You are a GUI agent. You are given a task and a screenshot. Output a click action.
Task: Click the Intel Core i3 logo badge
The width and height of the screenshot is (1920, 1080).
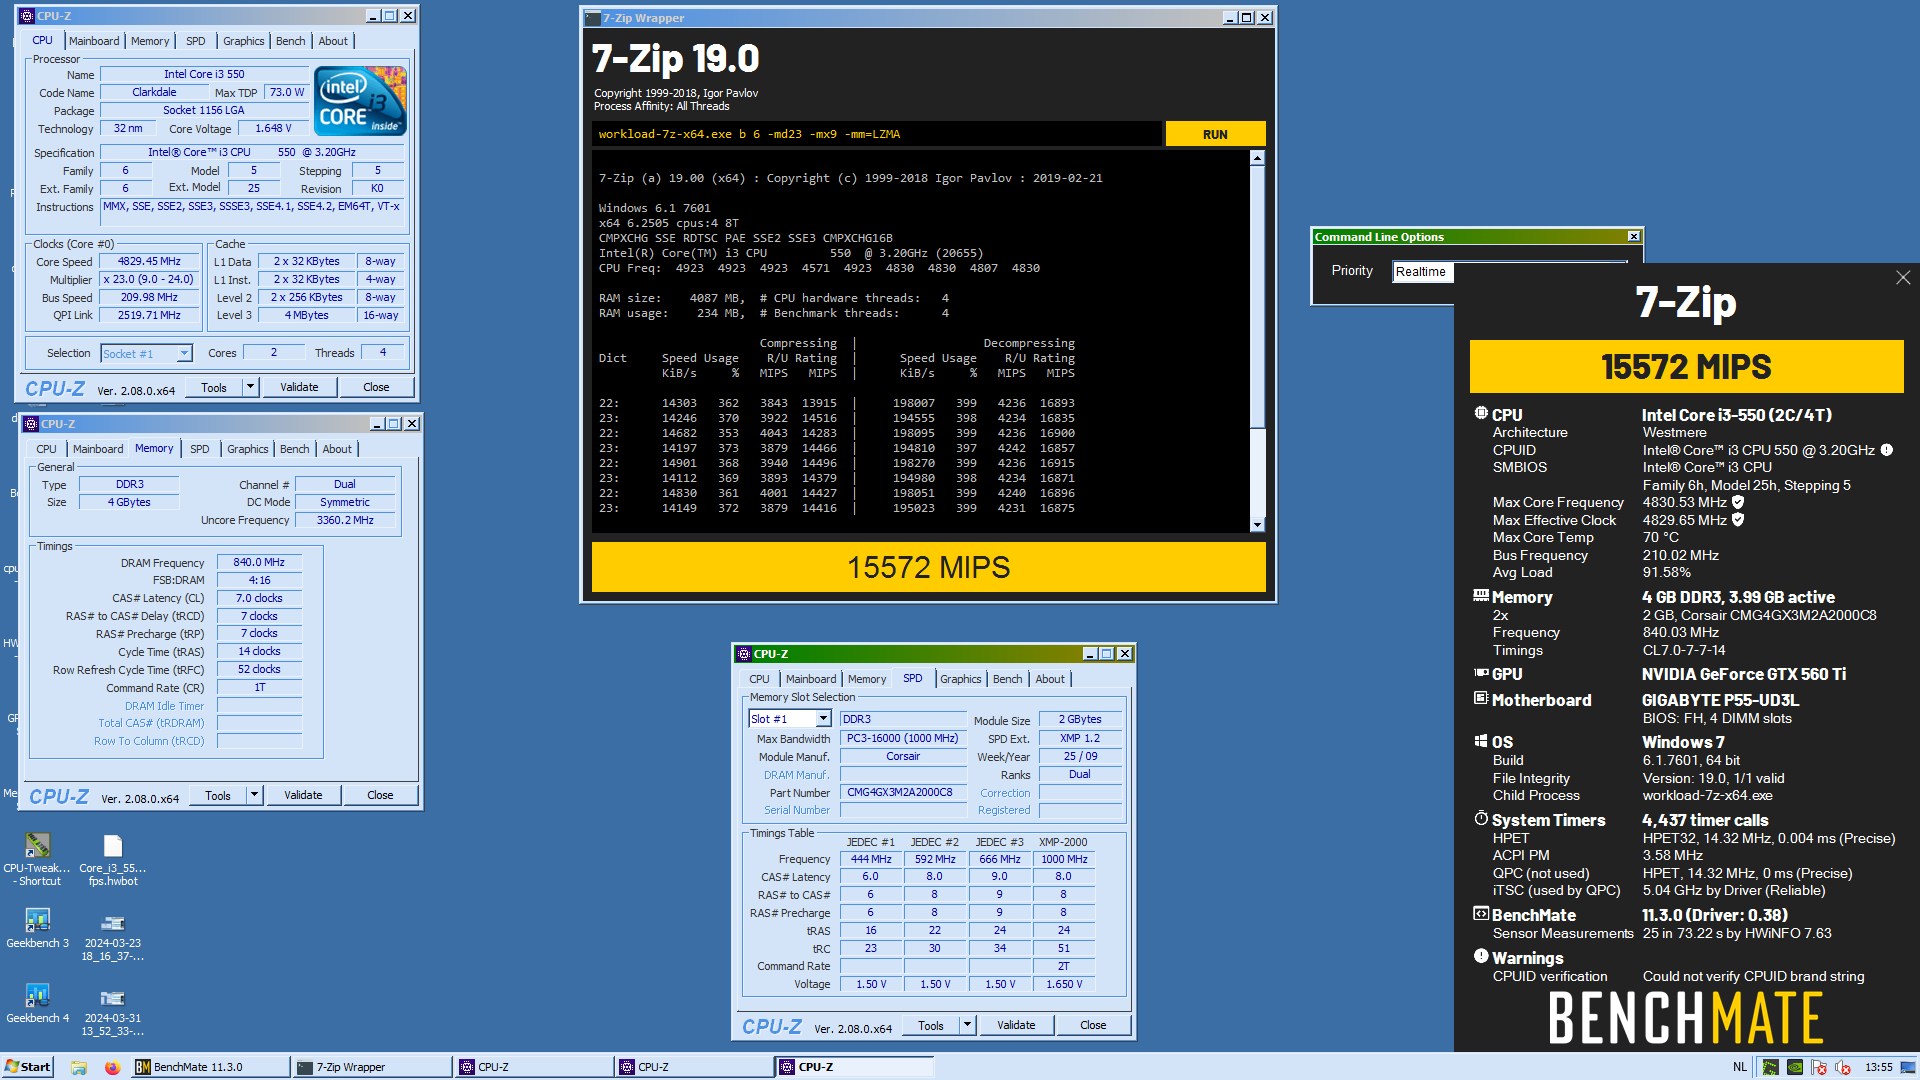click(360, 100)
